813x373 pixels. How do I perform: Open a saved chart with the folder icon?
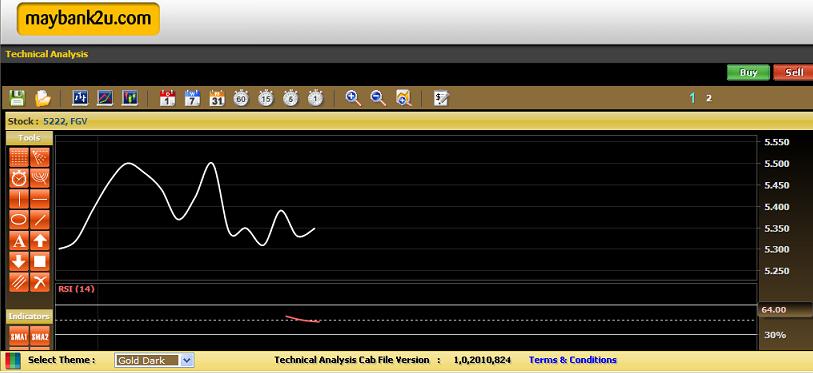point(43,98)
